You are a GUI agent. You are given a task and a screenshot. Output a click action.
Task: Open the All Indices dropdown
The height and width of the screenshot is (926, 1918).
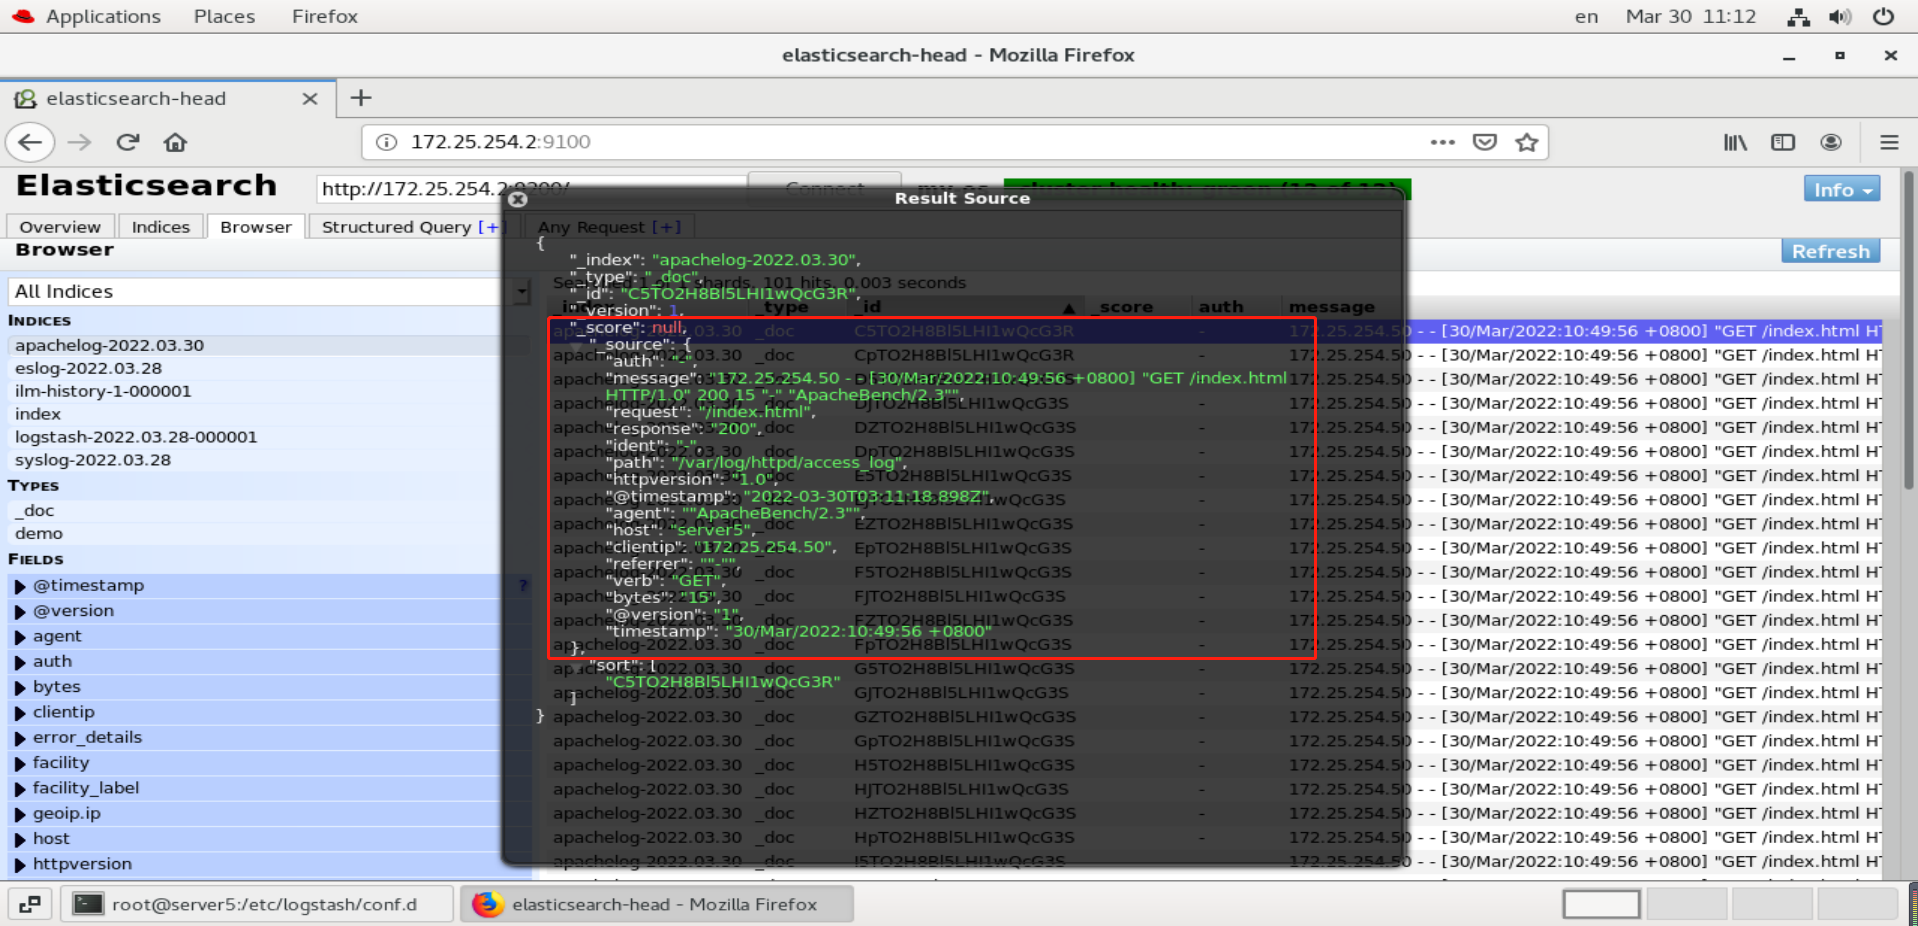[x=268, y=291]
